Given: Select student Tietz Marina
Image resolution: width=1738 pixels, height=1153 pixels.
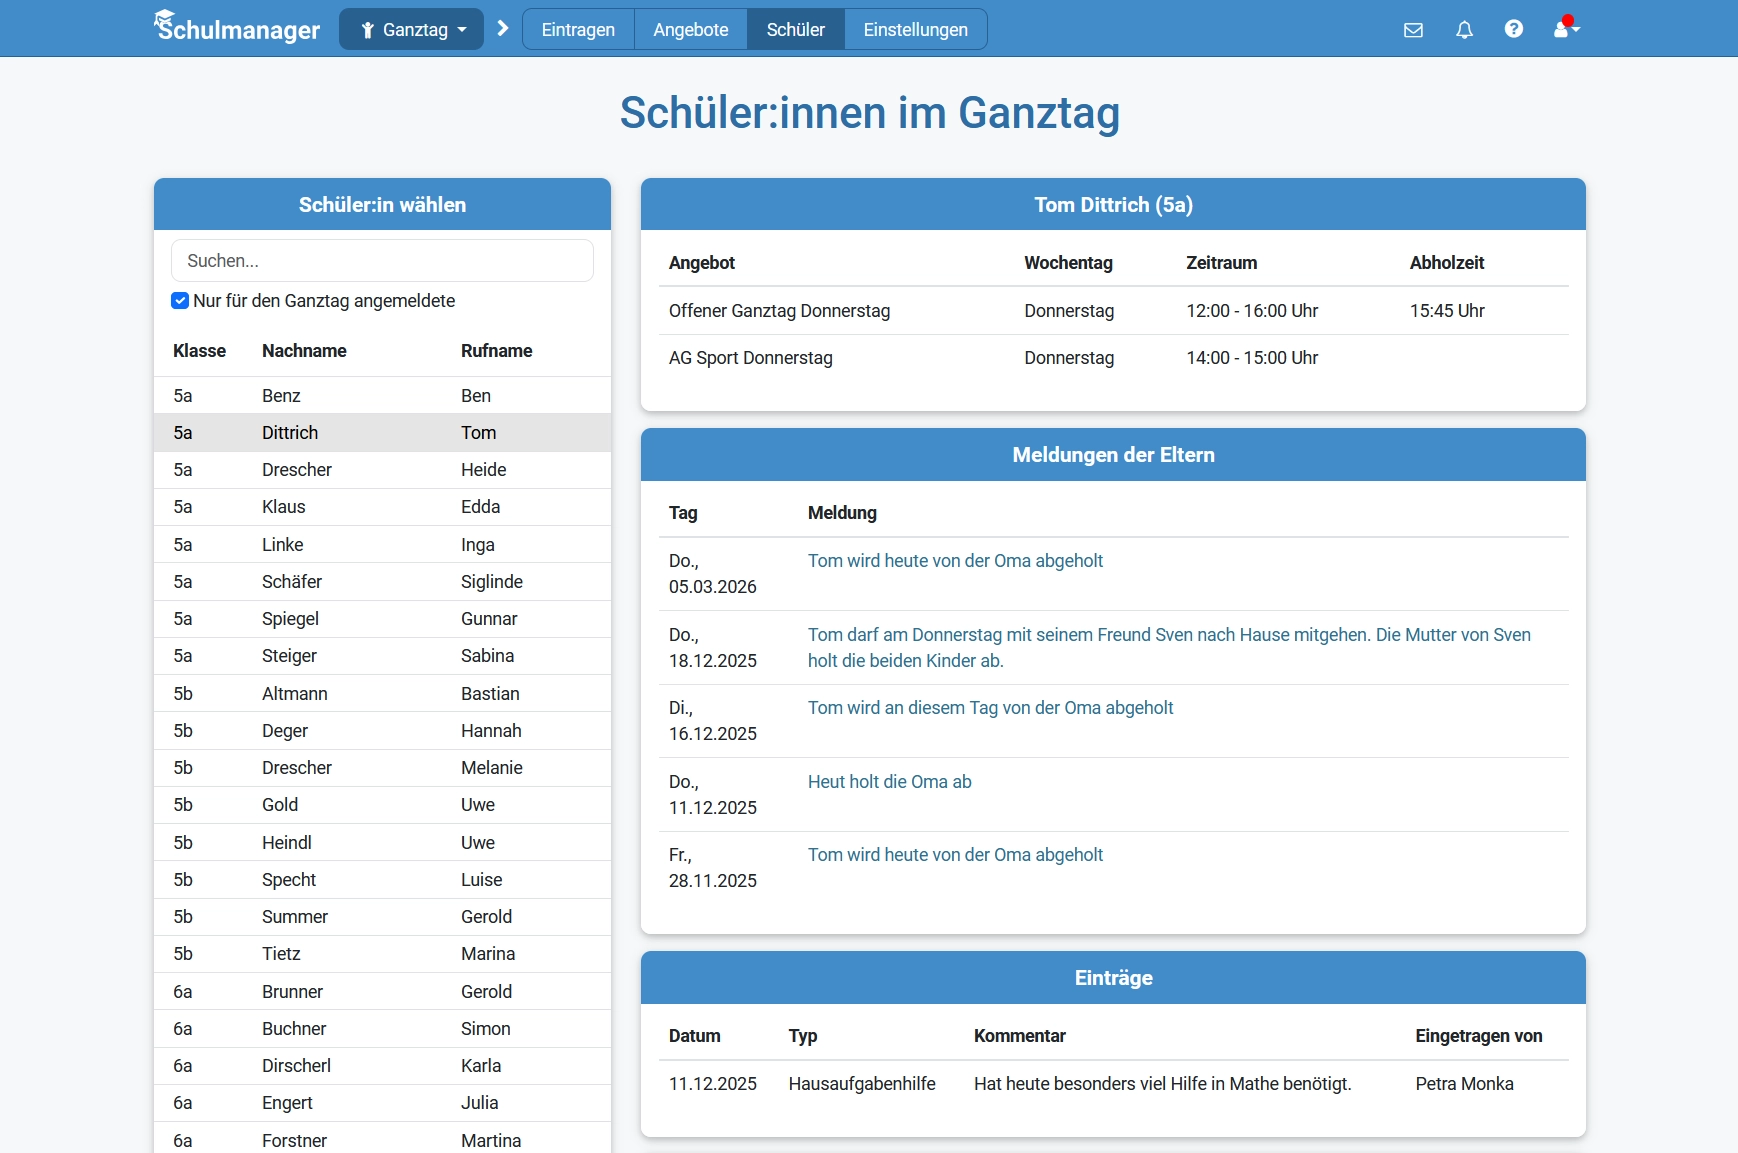Looking at the screenshot, I should tap(382, 954).
